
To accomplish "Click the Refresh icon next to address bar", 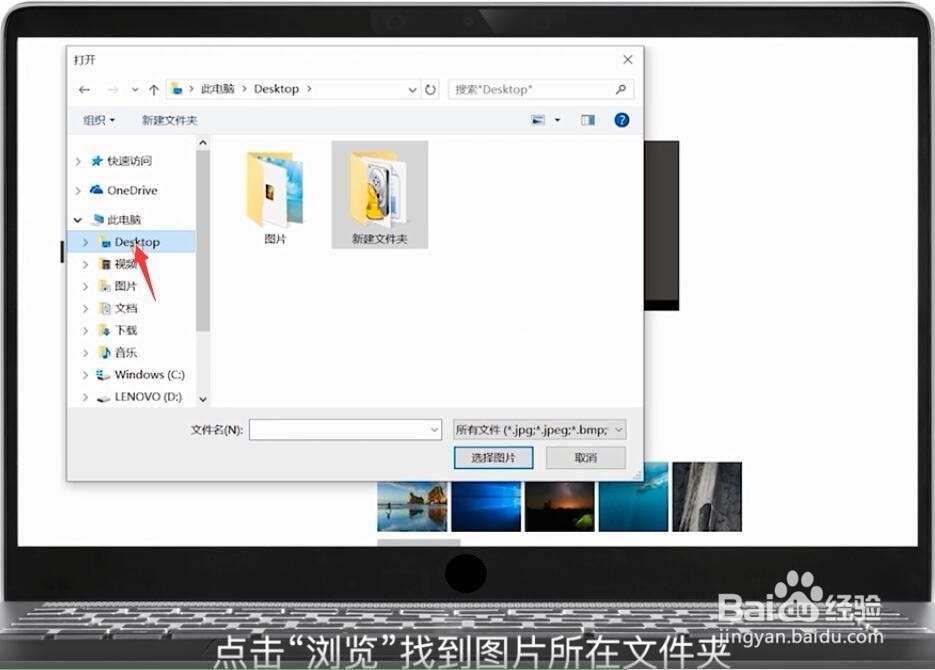I will click(x=430, y=89).
